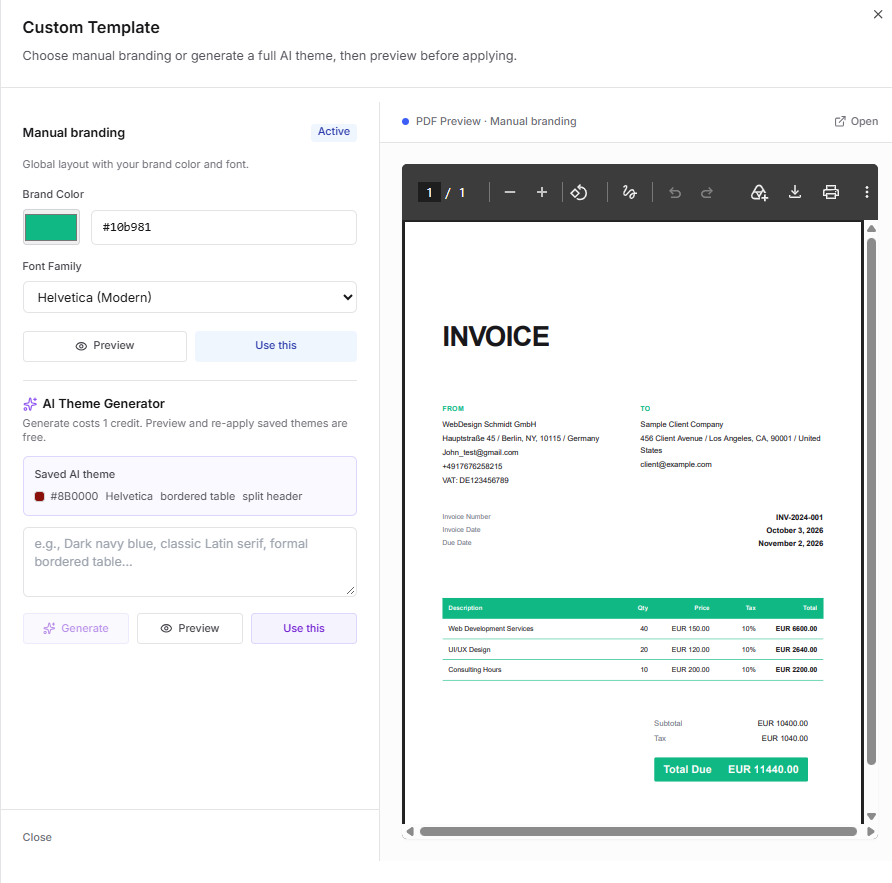Image resolution: width=892 pixels, height=883 pixels.
Task: Select the draw annotation tool
Action: [629, 193]
